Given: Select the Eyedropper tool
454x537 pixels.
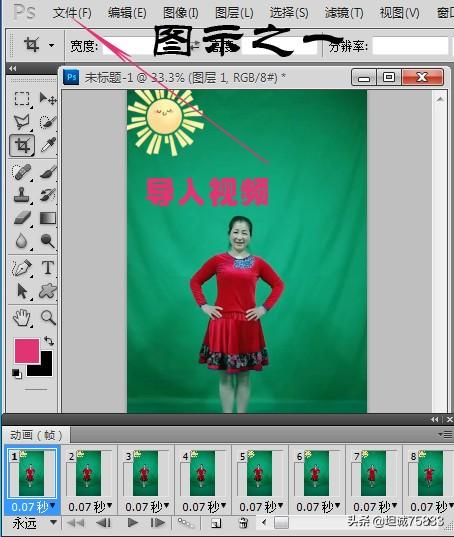Looking at the screenshot, I should pos(48,145).
